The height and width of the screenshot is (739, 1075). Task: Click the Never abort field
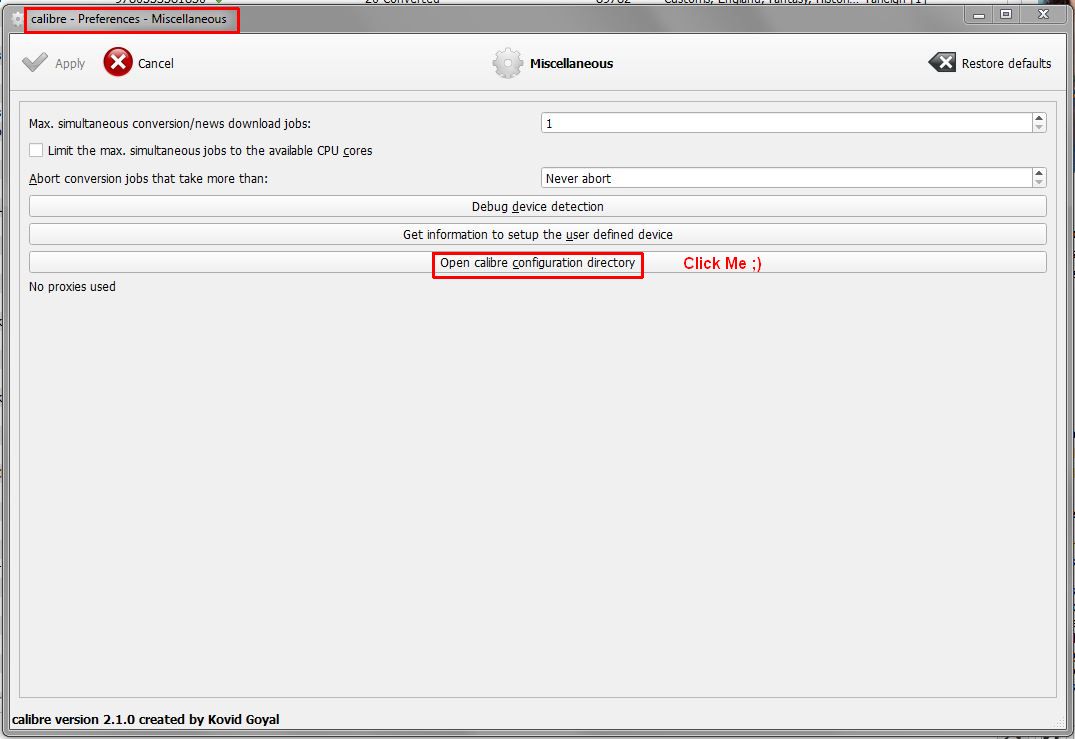786,178
